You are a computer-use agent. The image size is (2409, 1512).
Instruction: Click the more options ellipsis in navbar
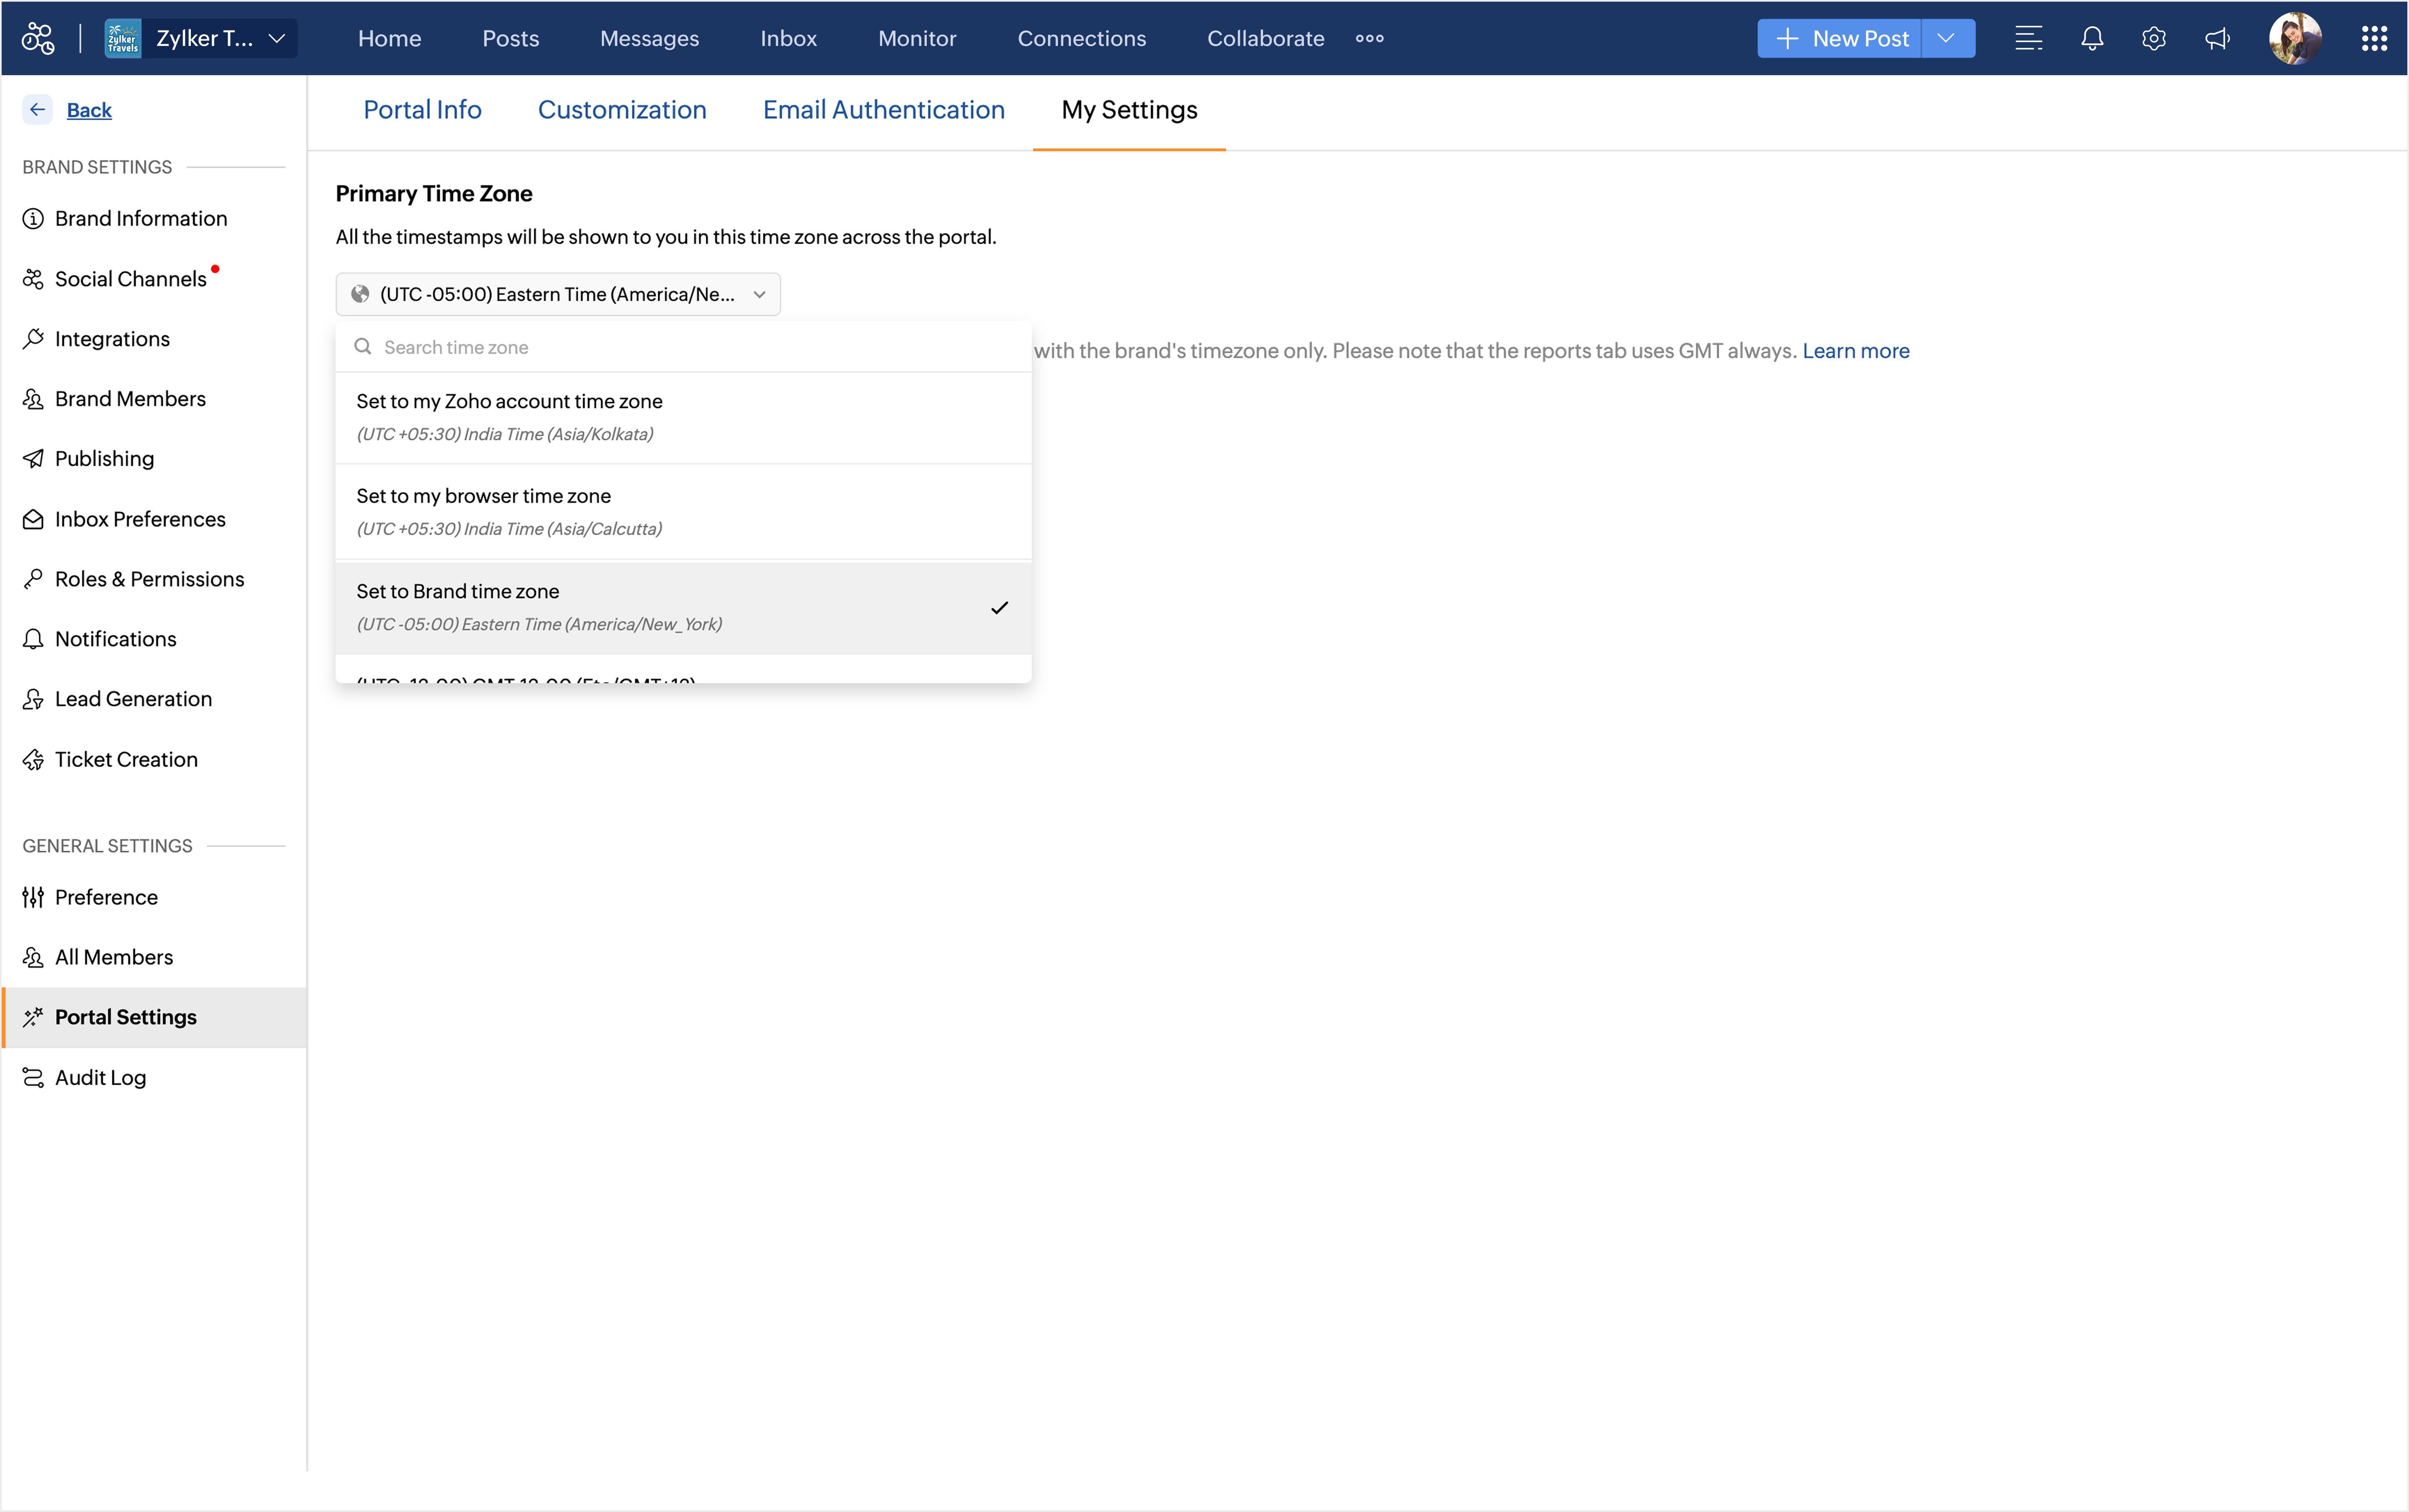click(1369, 38)
